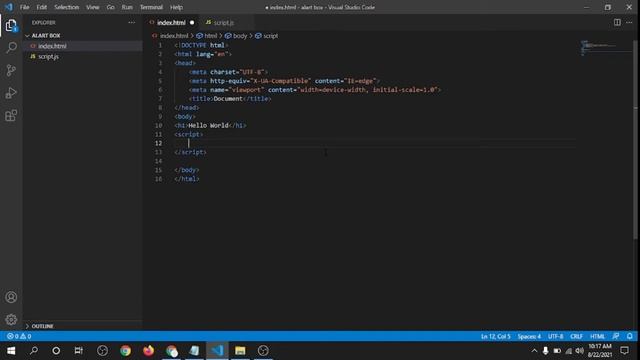Open volume control in system tray
Image resolution: width=640 pixels, height=360 pixels.
pos(580,351)
